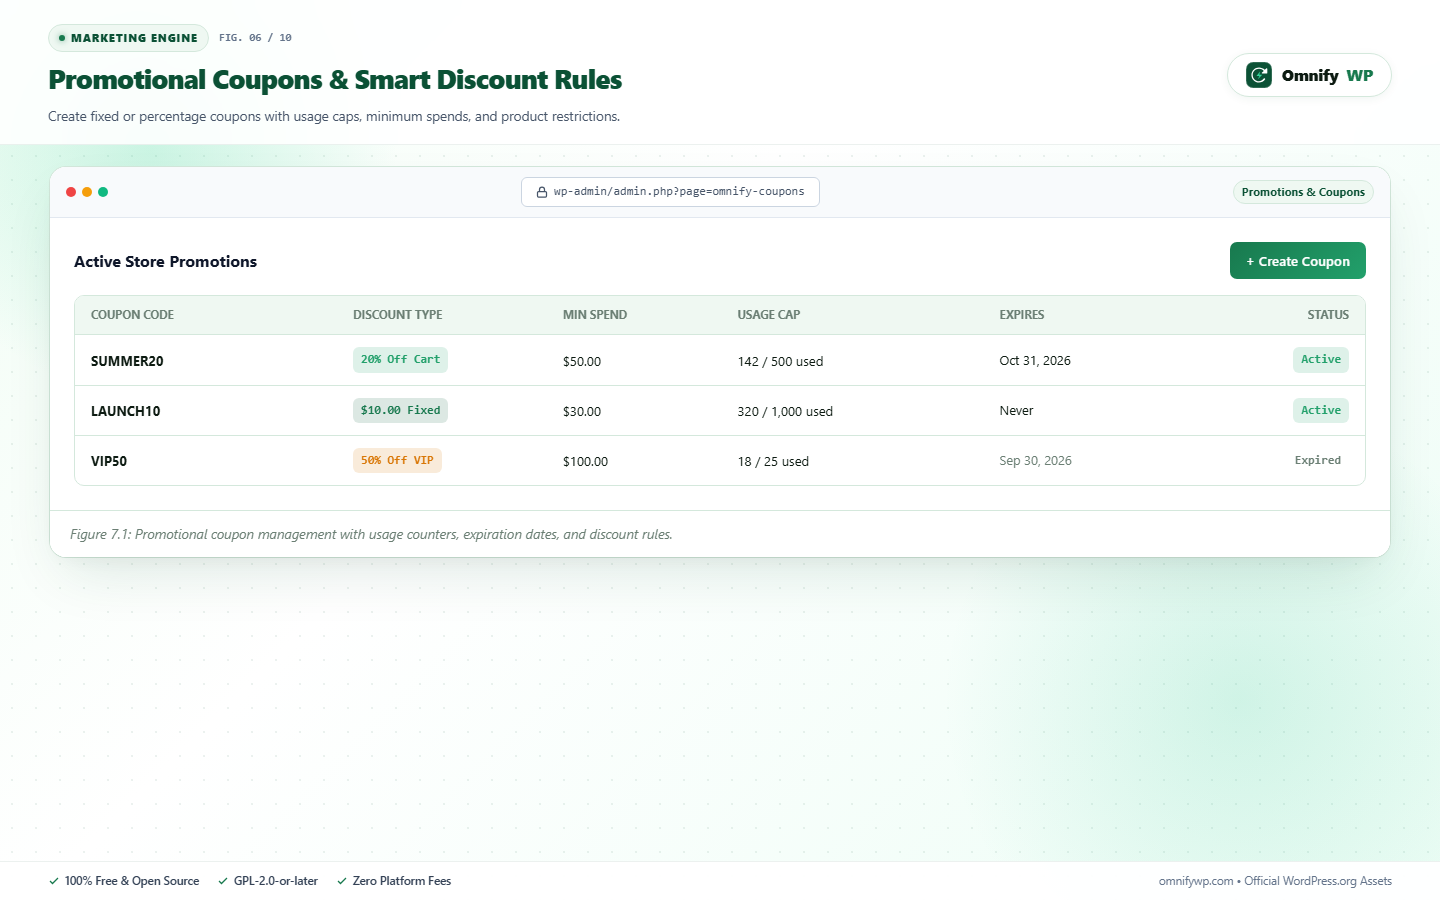This screenshot has width=1440, height=900.
Task: Click the Expires column header
Action: 1022,315
